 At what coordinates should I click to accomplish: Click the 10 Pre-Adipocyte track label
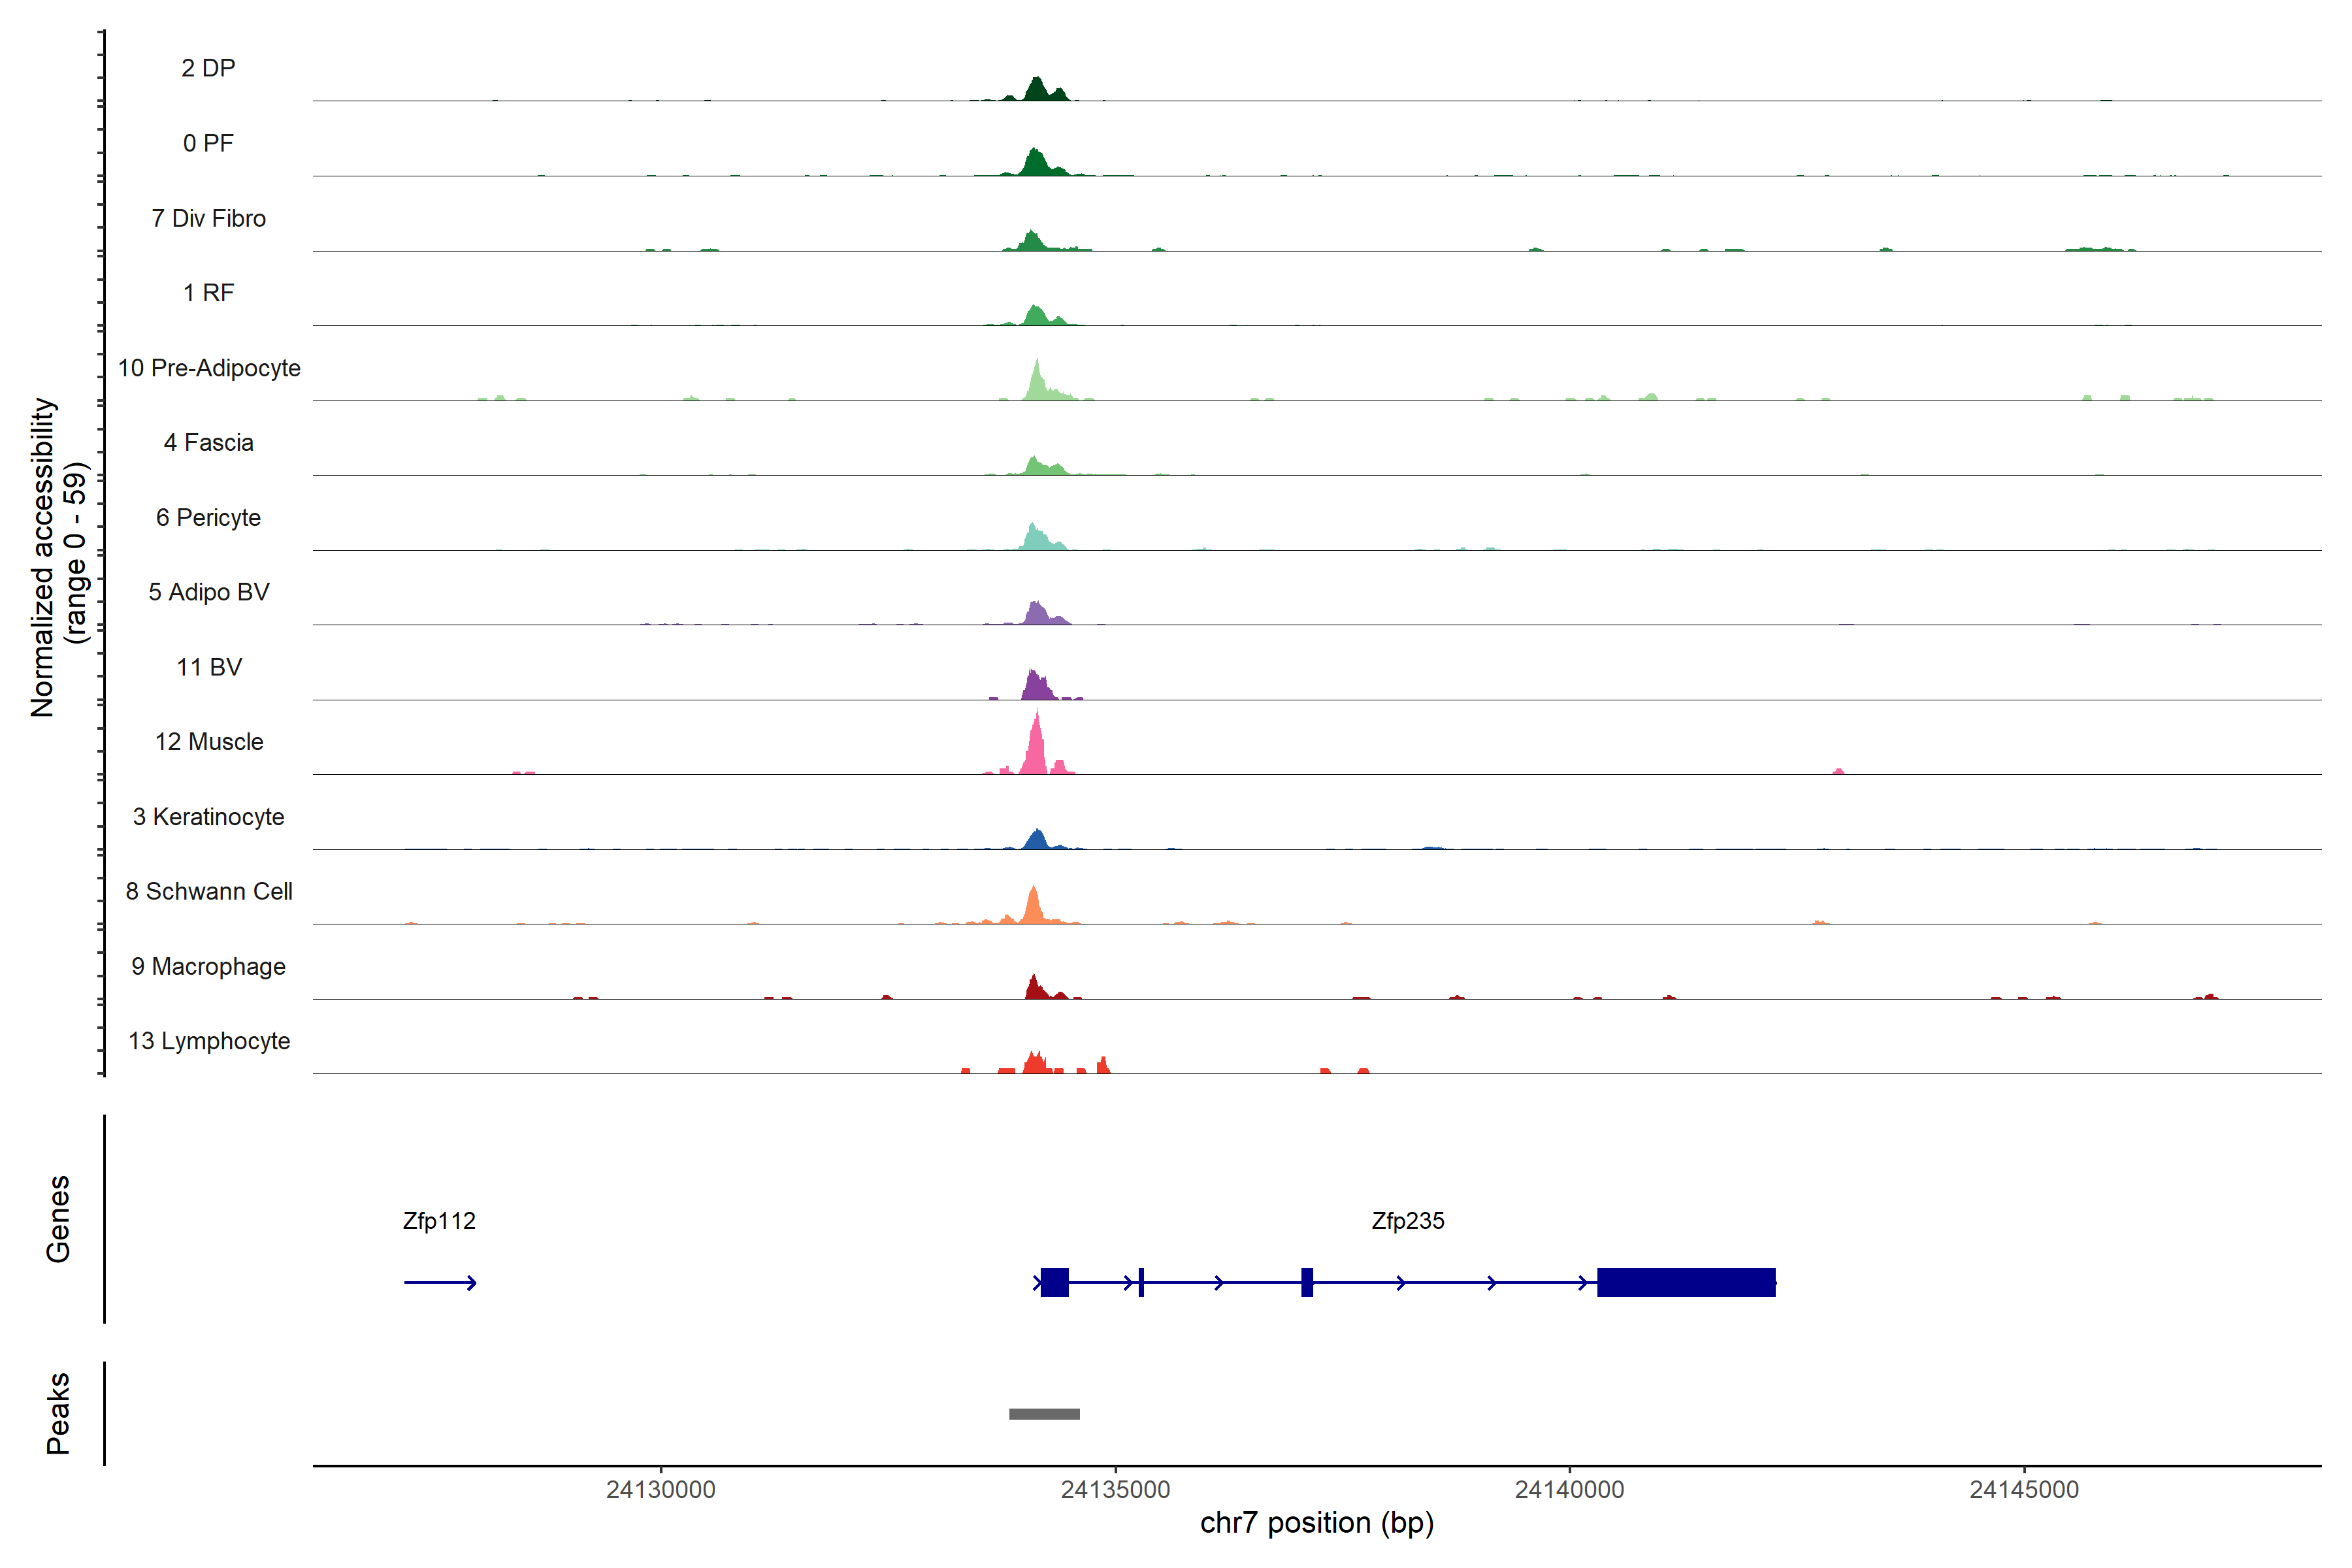[x=209, y=368]
